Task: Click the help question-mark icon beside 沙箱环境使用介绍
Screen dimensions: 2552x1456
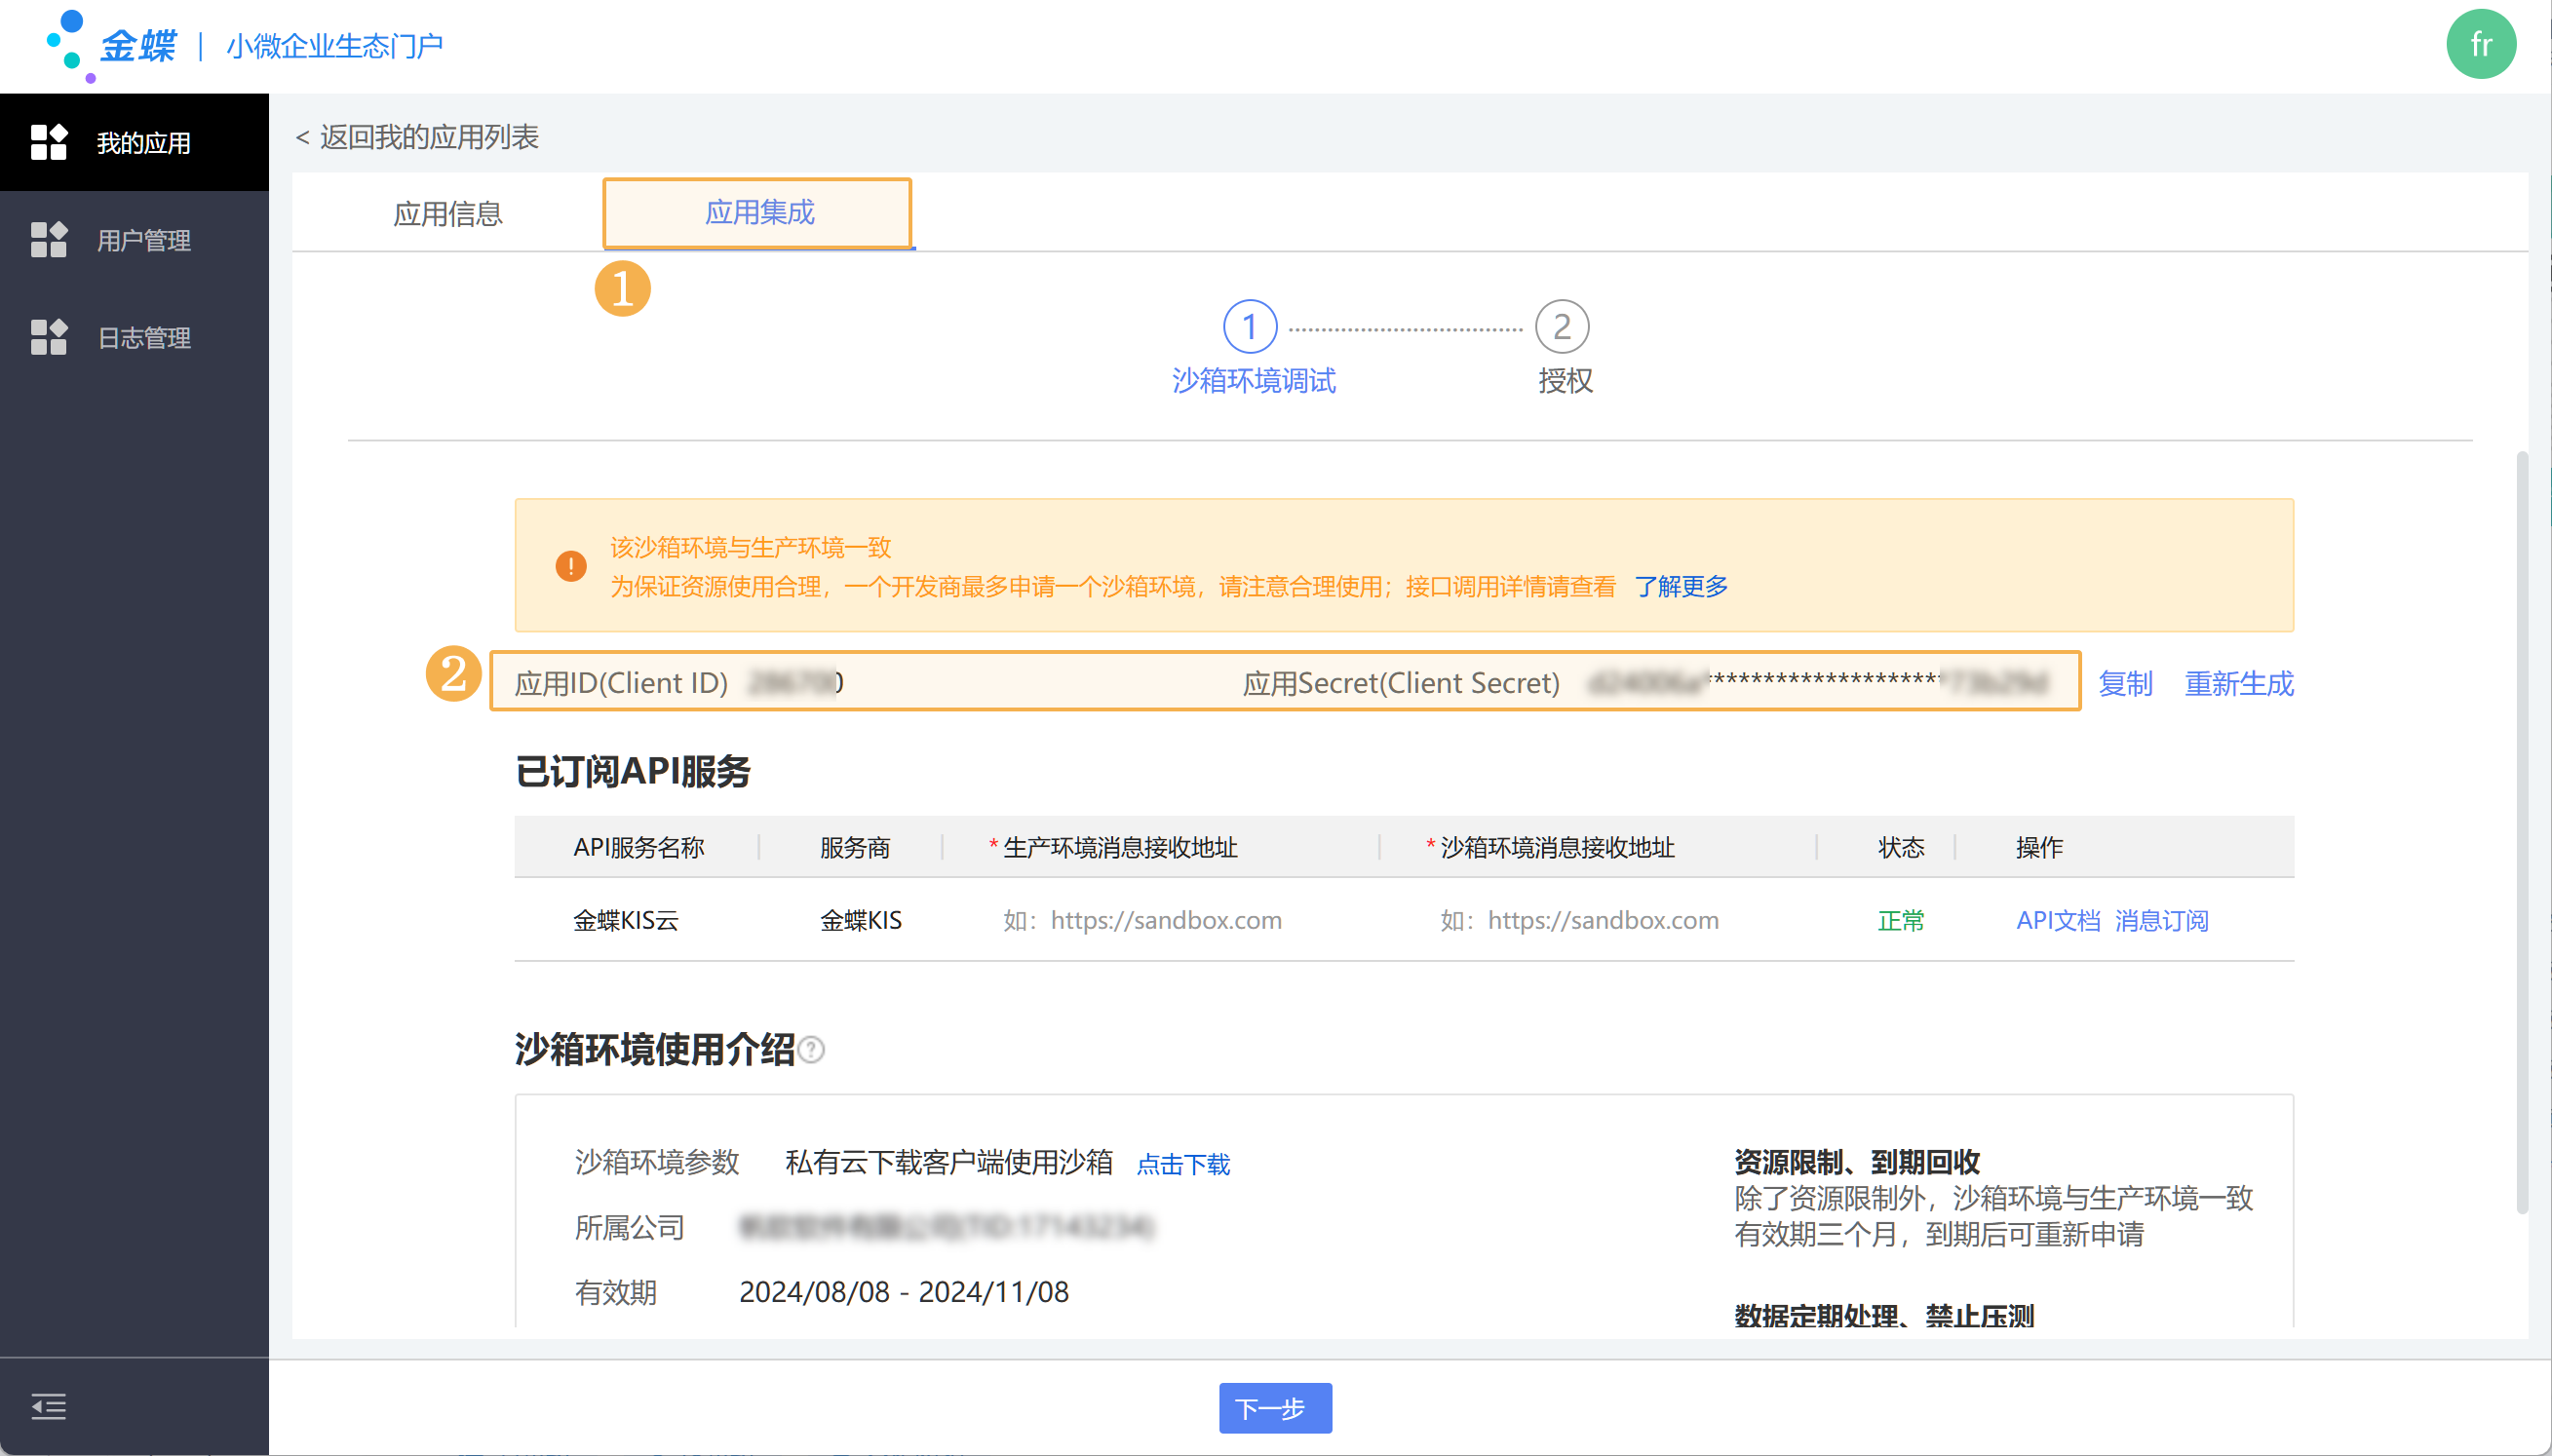Action: (812, 1050)
